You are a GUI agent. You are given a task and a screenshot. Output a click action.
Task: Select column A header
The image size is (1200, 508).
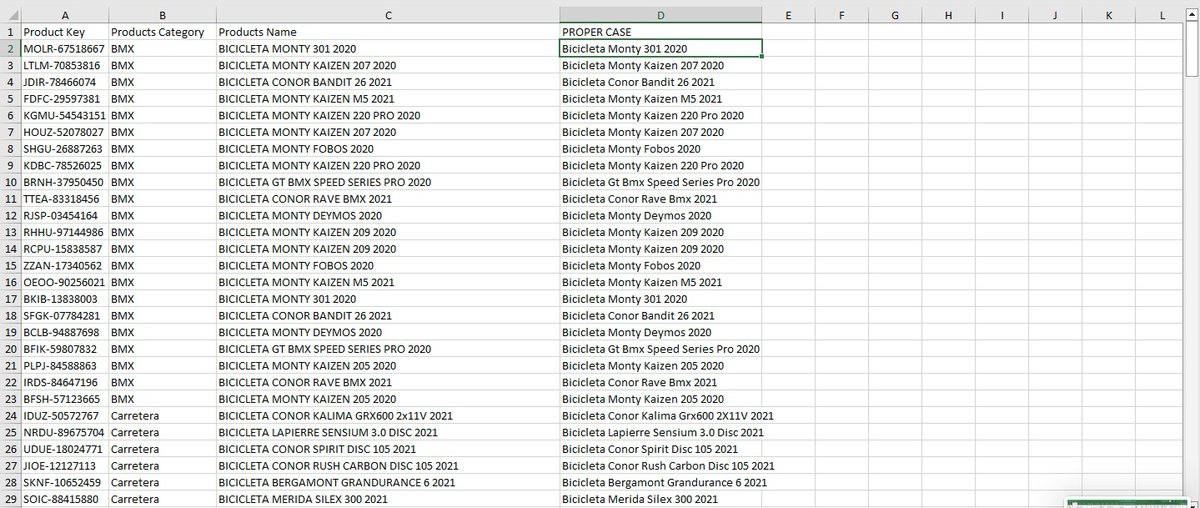point(64,15)
